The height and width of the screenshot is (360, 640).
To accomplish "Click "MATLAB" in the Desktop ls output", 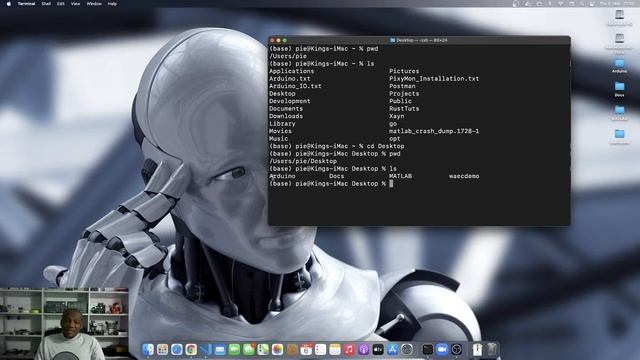I will click(x=400, y=176).
